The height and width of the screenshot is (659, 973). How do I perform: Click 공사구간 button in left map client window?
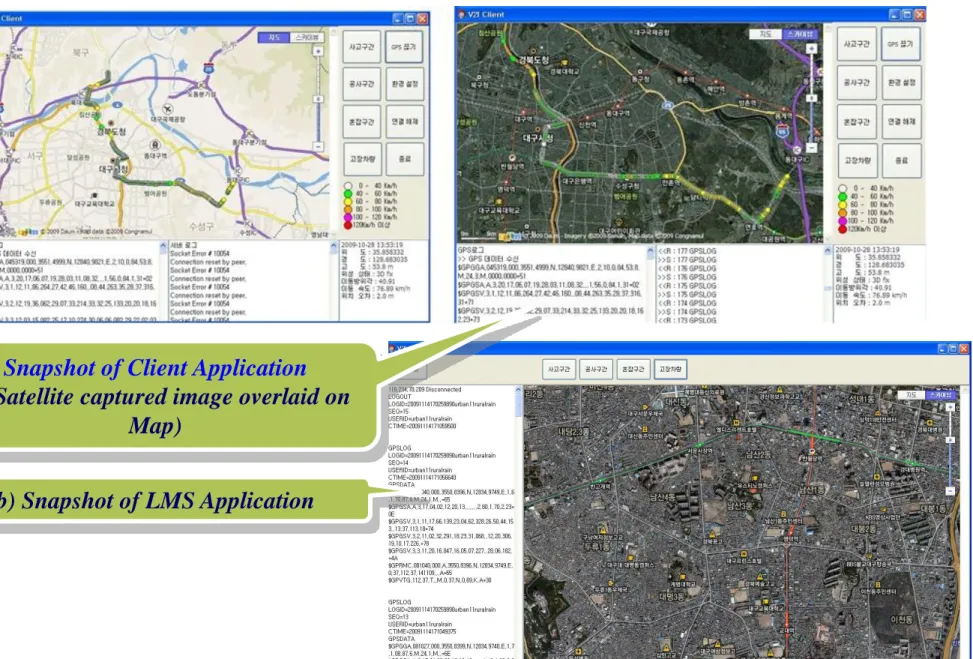point(361,84)
